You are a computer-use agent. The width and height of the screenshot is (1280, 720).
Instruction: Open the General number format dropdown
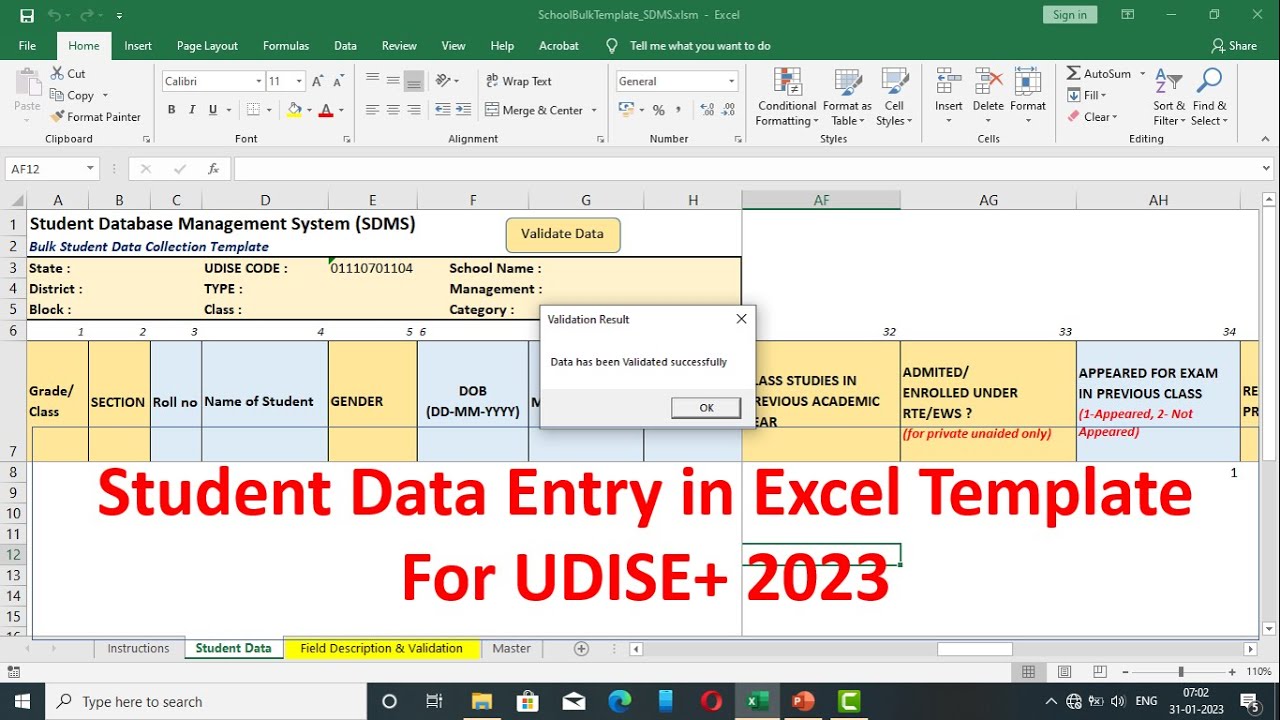click(x=732, y=81)
